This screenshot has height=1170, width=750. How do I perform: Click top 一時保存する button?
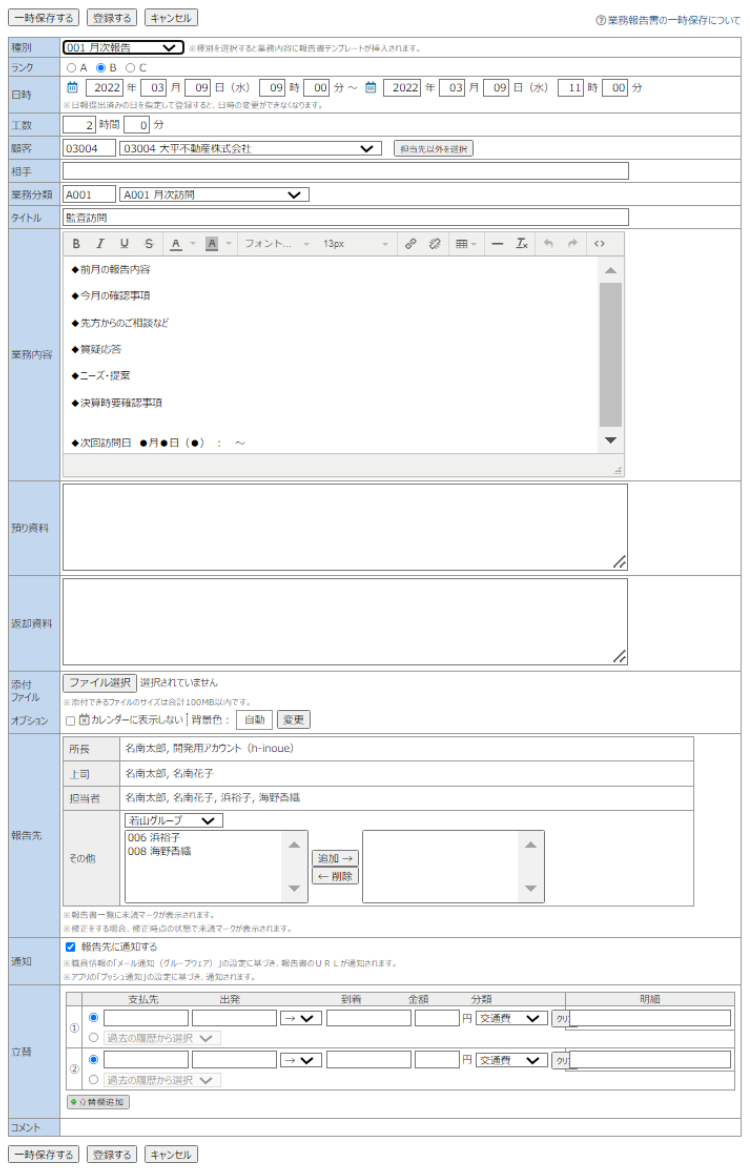click(x=43, y=18)
